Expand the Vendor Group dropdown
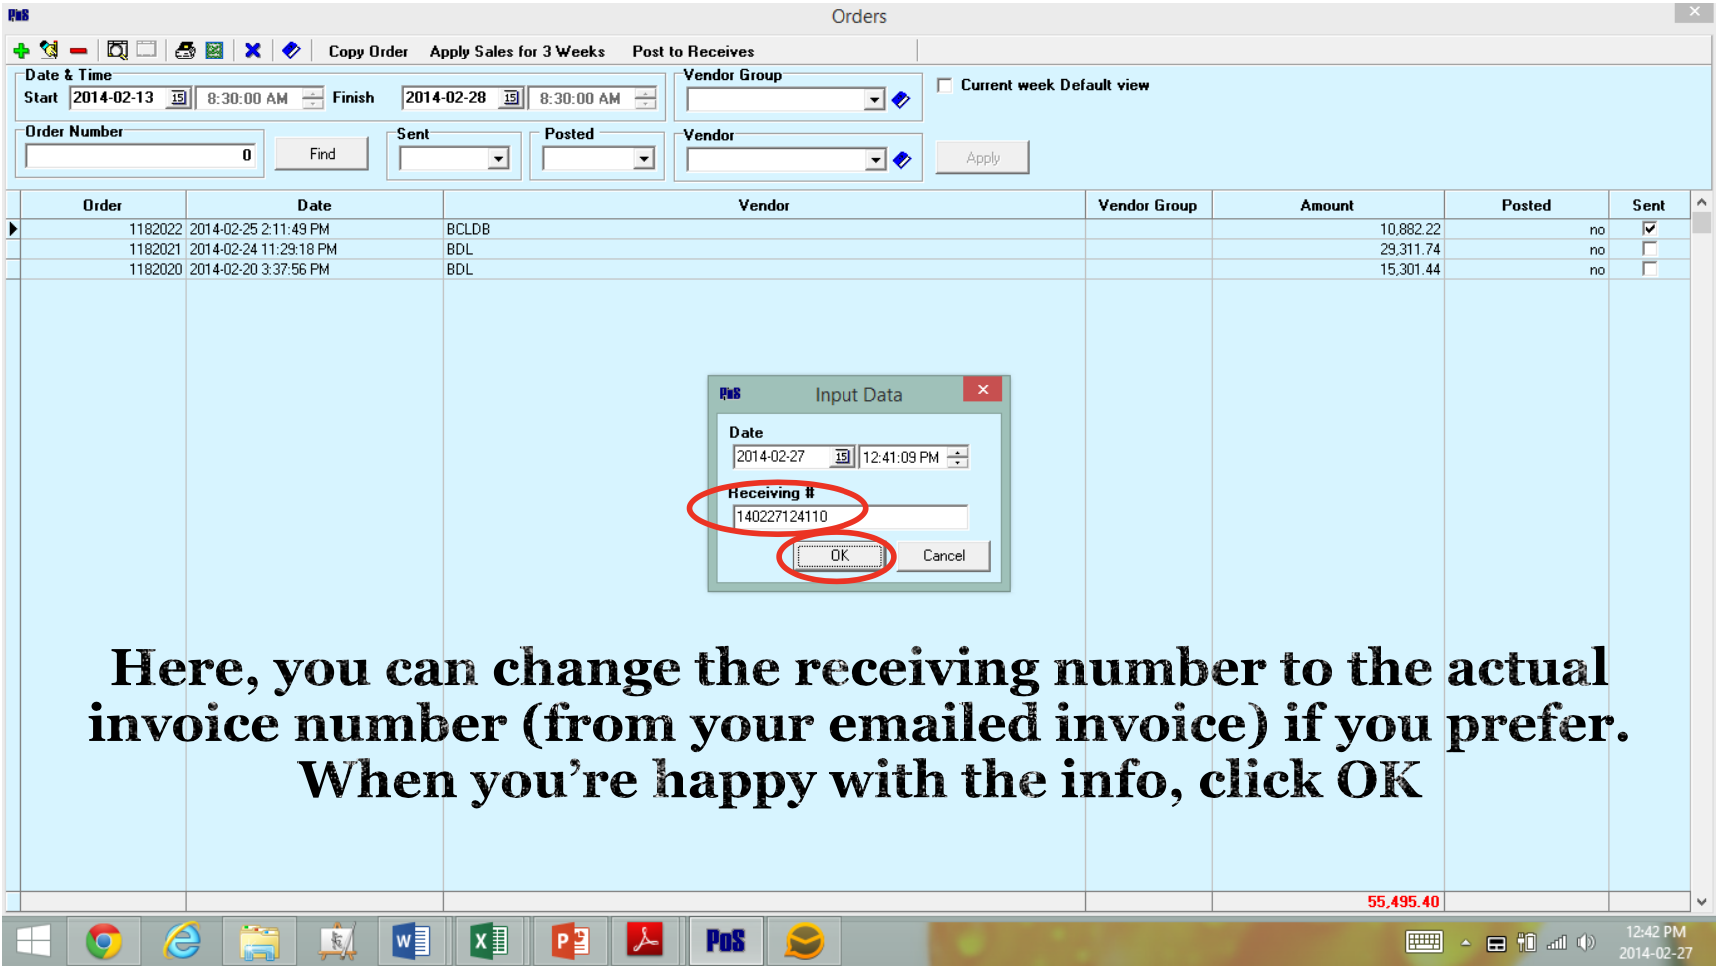The width and height of the screenshot is (1720, 970). [x=875, y=100]
